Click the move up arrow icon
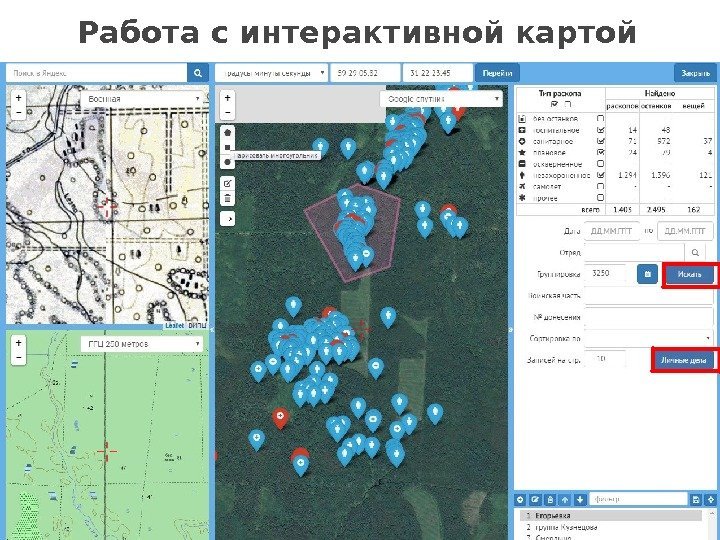The width and height of the screenshot is (720, 540). [565, 500]
